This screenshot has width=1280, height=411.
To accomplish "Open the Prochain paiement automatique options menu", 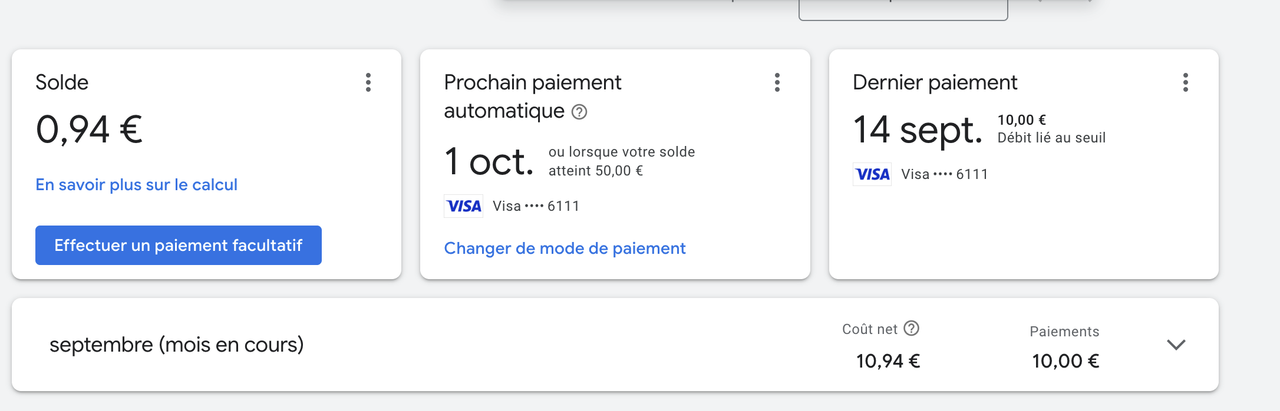I will [777, 83].
